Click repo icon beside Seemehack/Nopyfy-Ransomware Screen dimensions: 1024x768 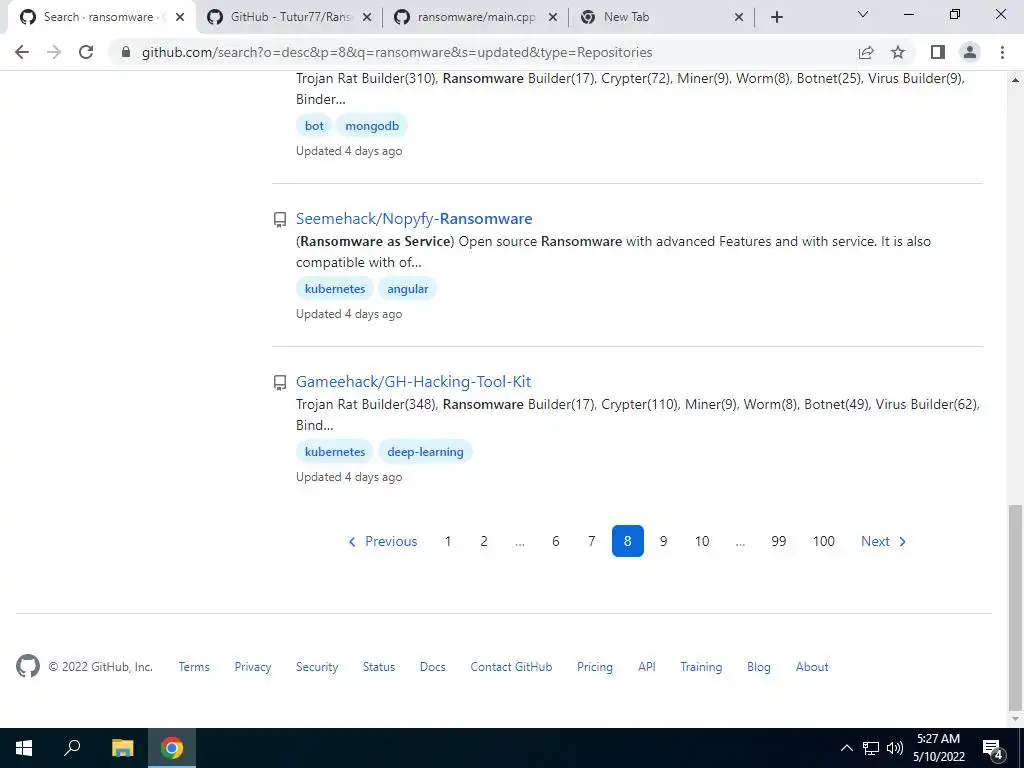[x=280, y=219]
